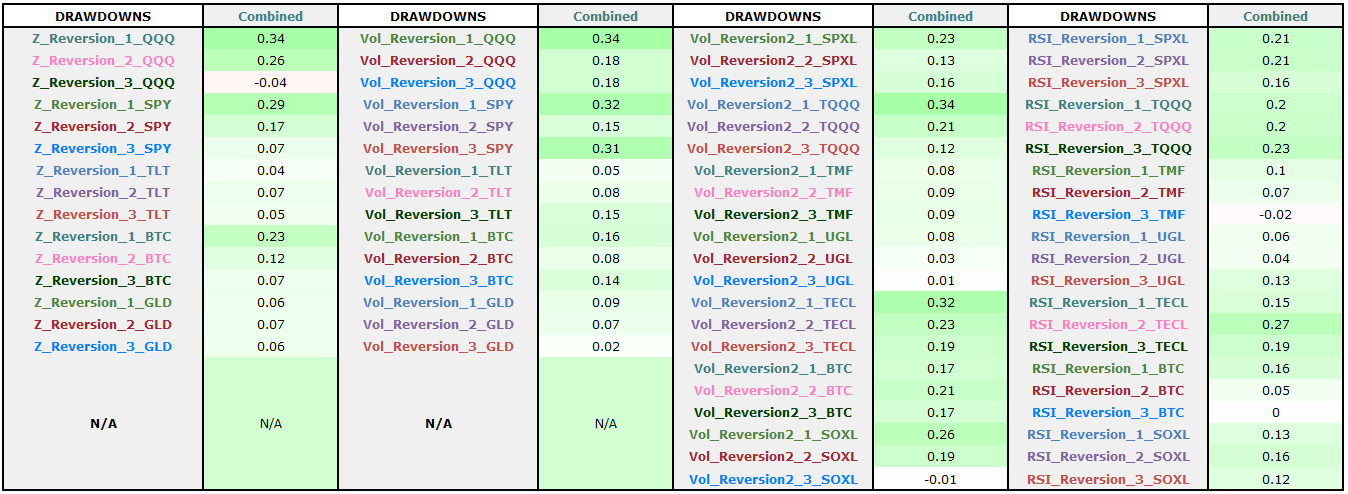Click the Vol_Reversion2_1_SPXL label
1348x494 pixels.
pyautogui.click(x=773, y=38)
